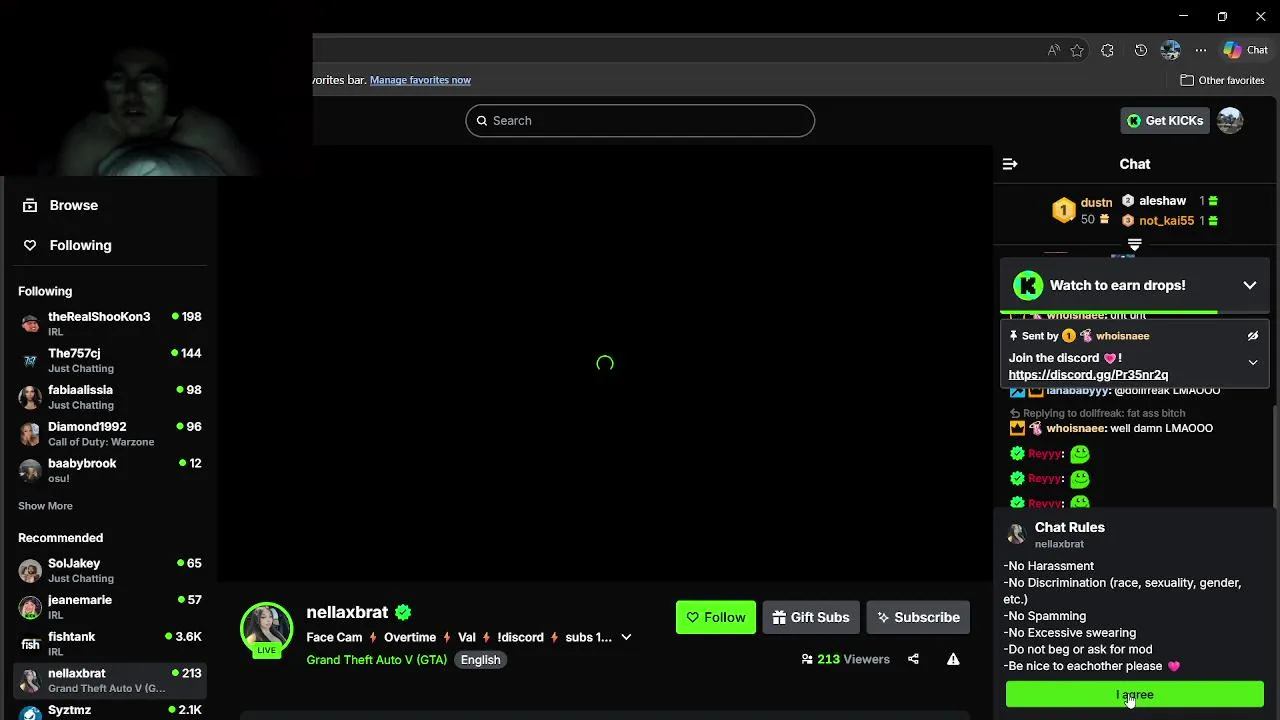Open the browser profile icon
Screen dimensions: 1280x720
pyautogui.click(x=1170, y=50)
